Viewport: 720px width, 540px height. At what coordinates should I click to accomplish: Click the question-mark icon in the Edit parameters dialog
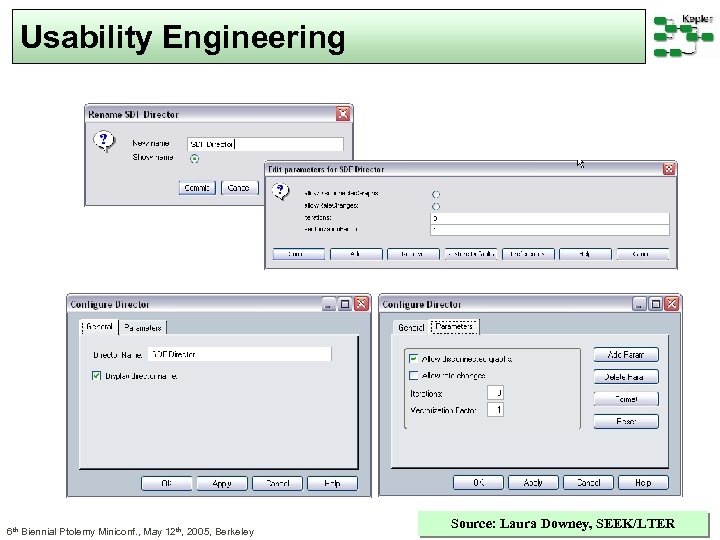pyautogui.click(x=281, y=191)
